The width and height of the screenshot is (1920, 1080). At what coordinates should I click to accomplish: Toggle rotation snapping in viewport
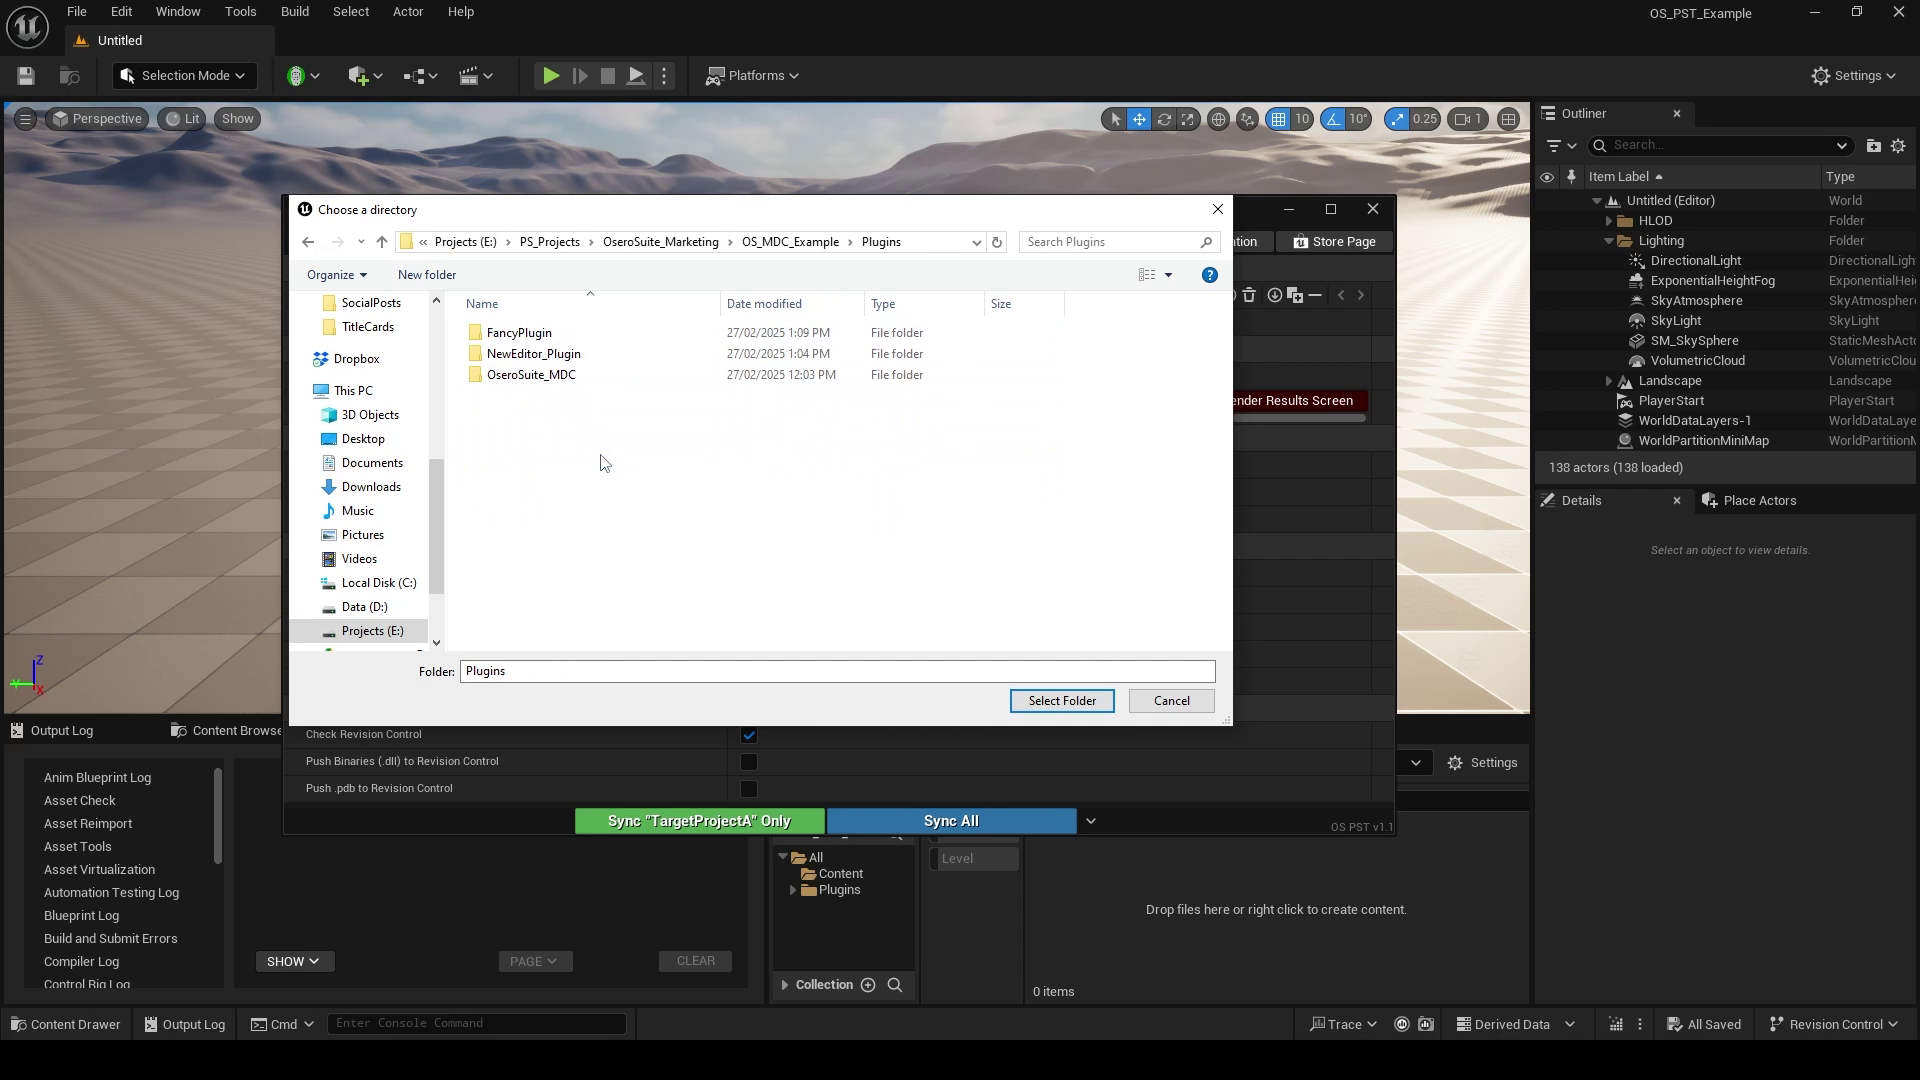(x=1333, y=119)
